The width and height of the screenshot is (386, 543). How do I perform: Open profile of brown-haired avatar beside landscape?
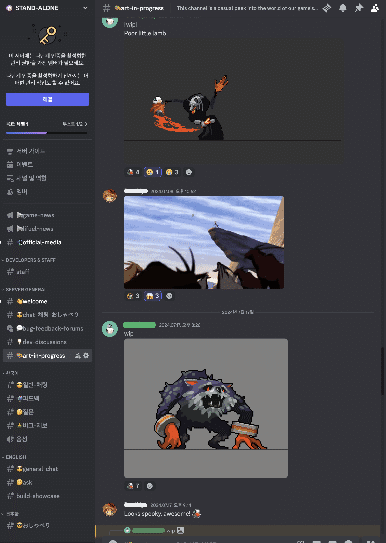click(x=110, y=196)
